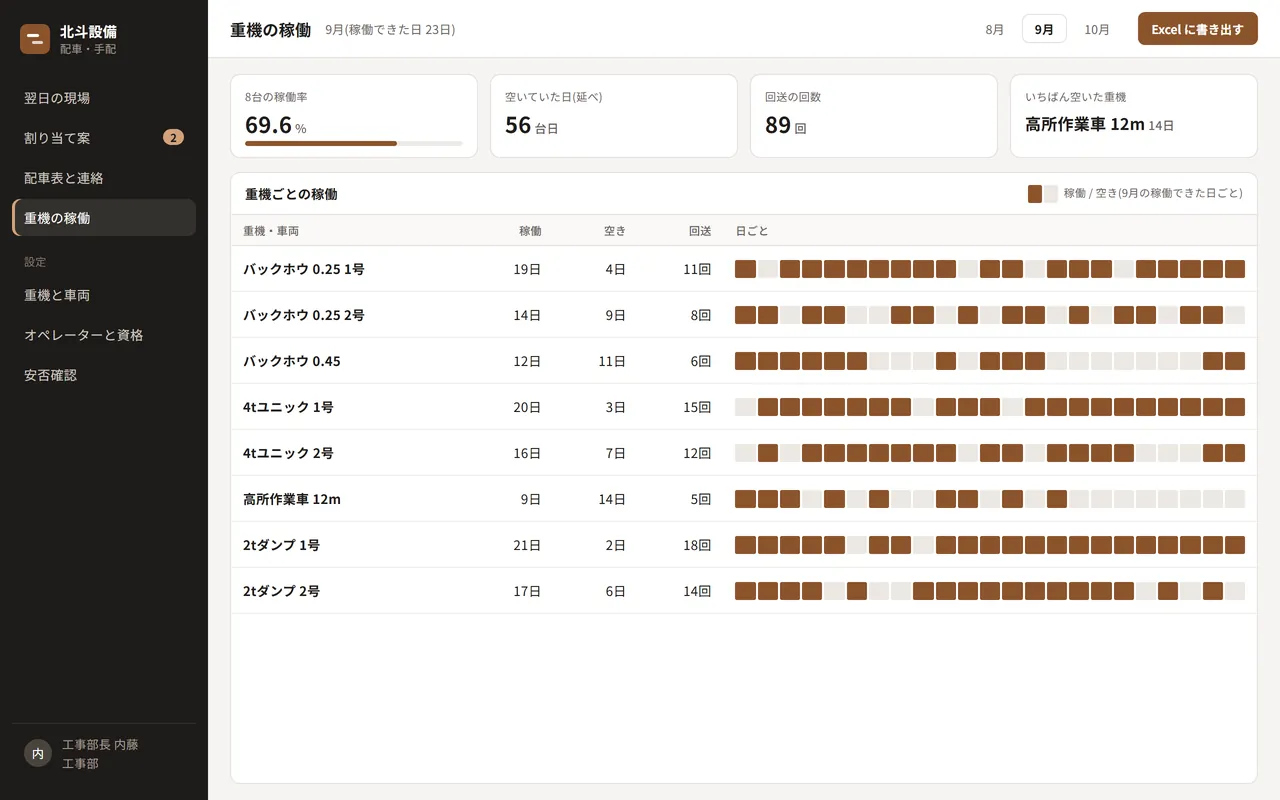
Task: Open 配車表と連絡 from the sidebar
Action: 104,178
